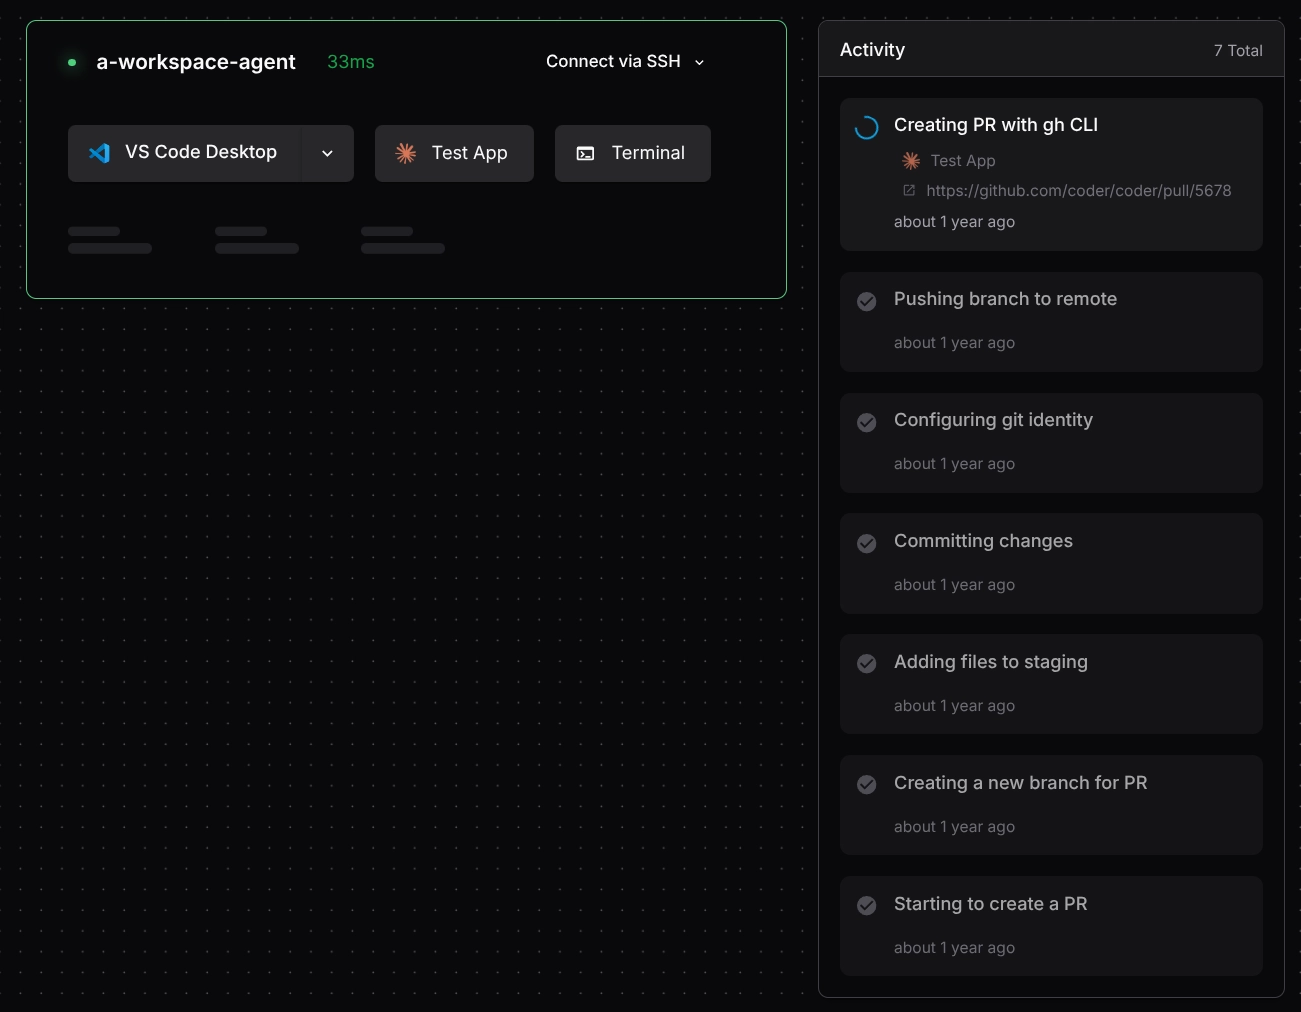The height and width of the screenshot is (1012, 1301).
Task: Select the VS Code Desktop icon
Action: pos(98,153)
